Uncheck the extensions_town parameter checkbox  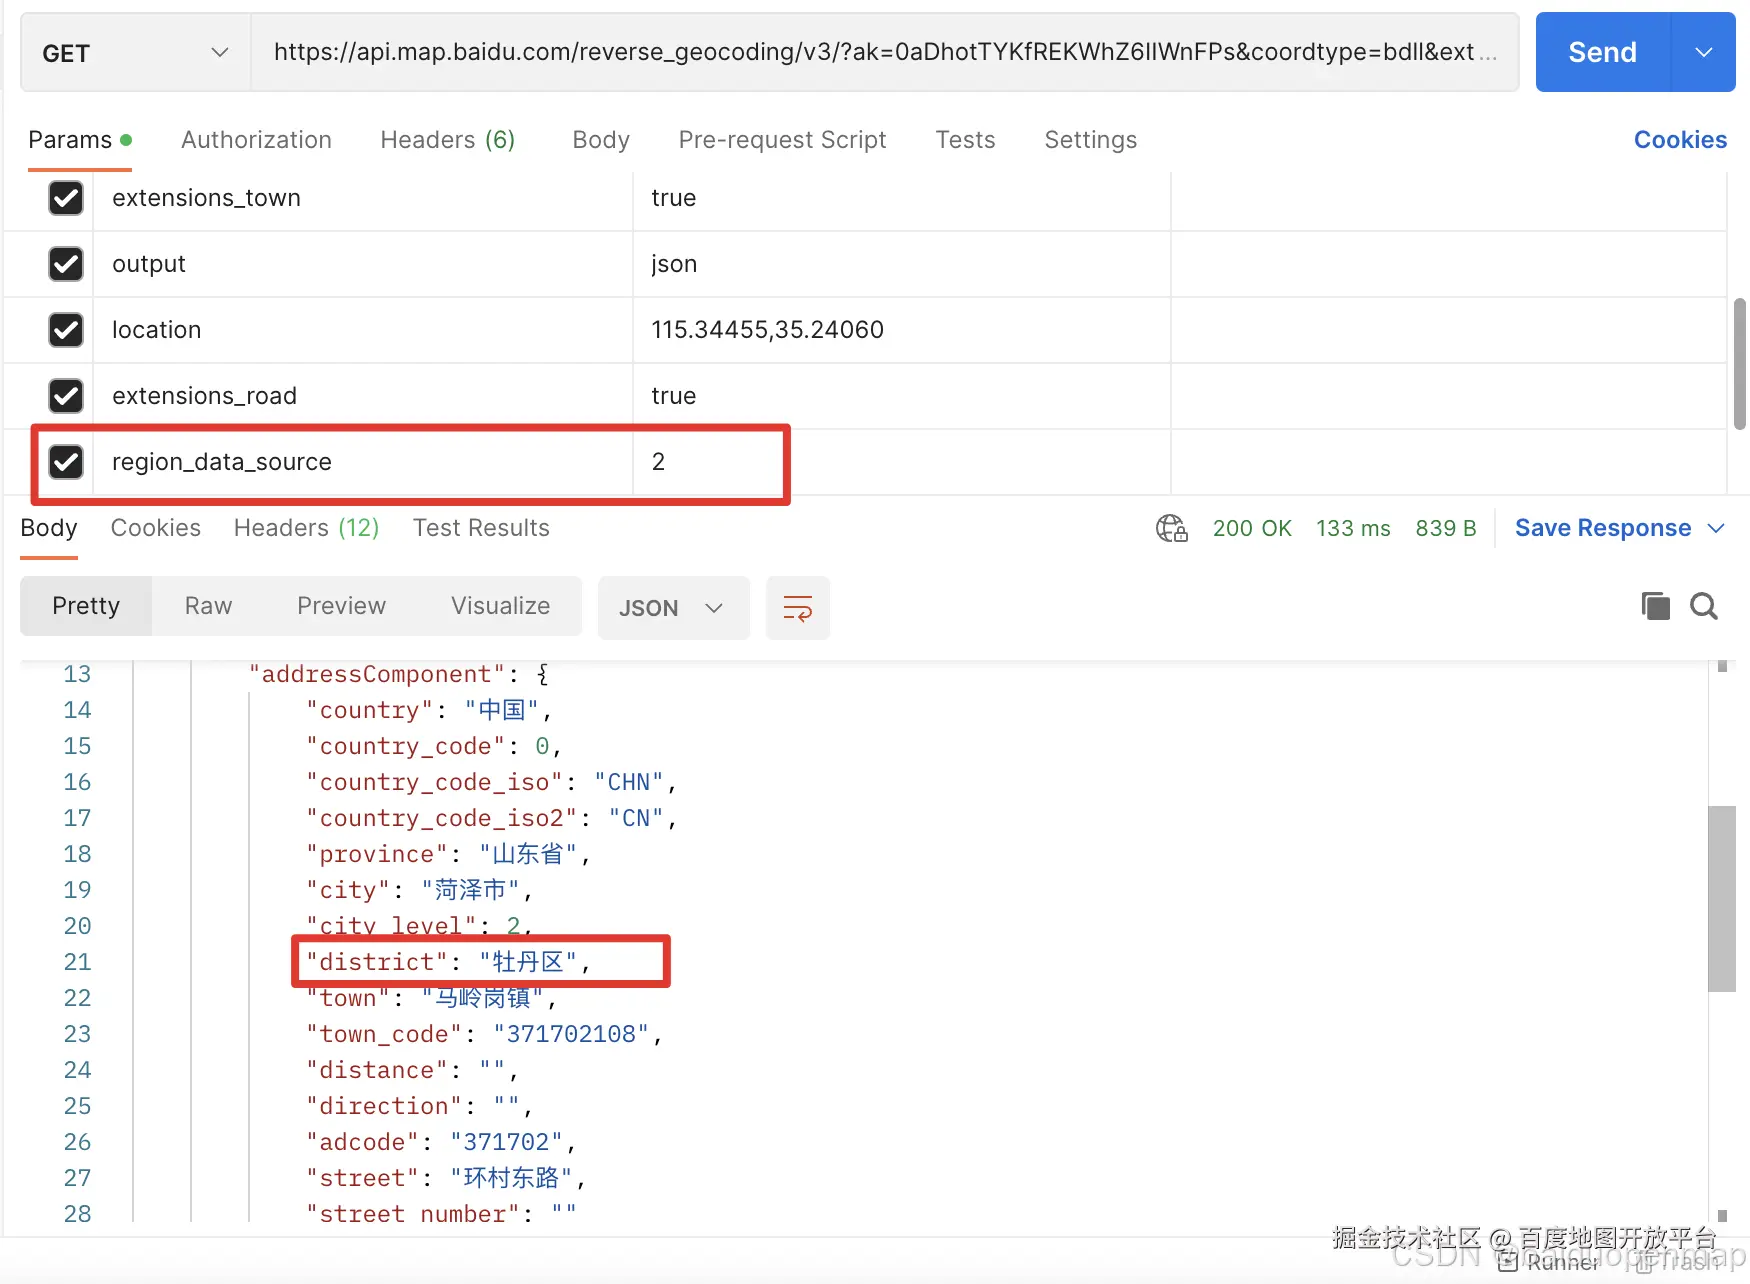pos(66,198)
